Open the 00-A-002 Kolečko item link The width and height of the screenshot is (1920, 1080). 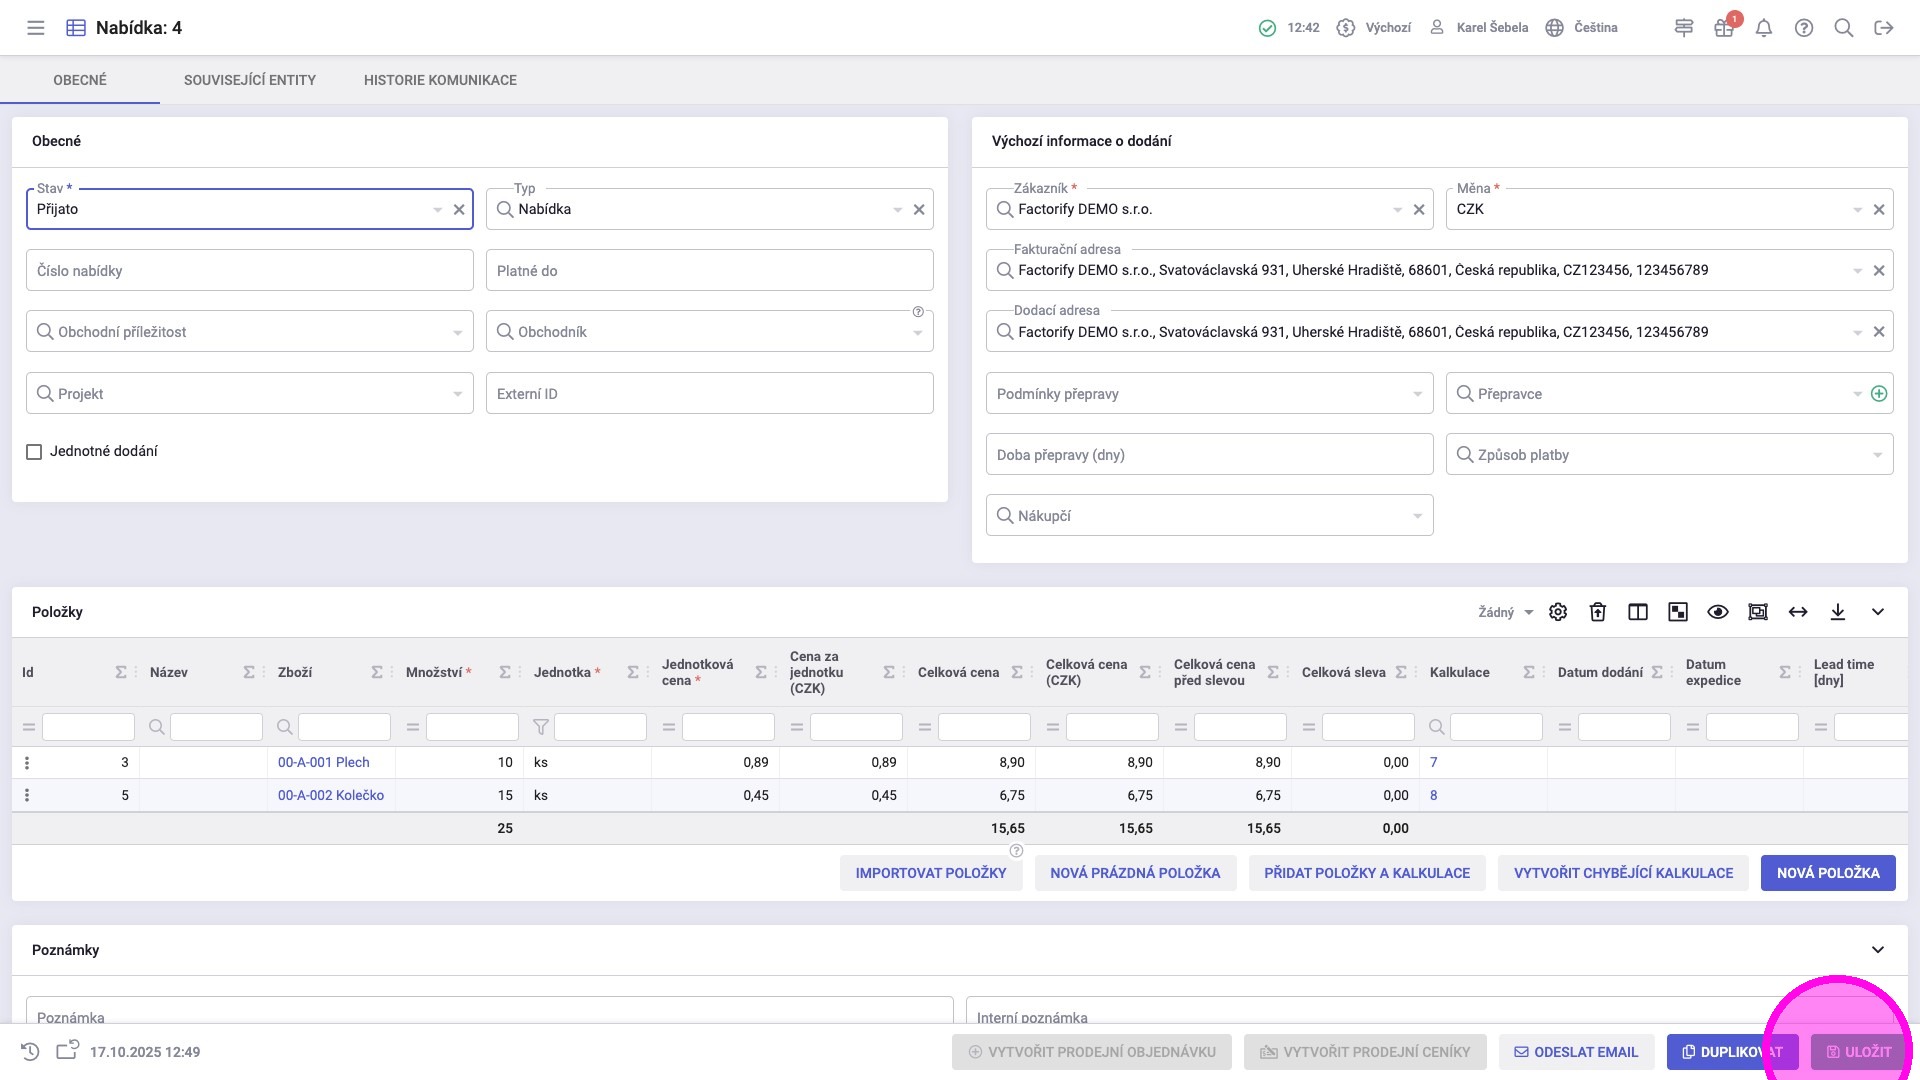tap(331, 796)
